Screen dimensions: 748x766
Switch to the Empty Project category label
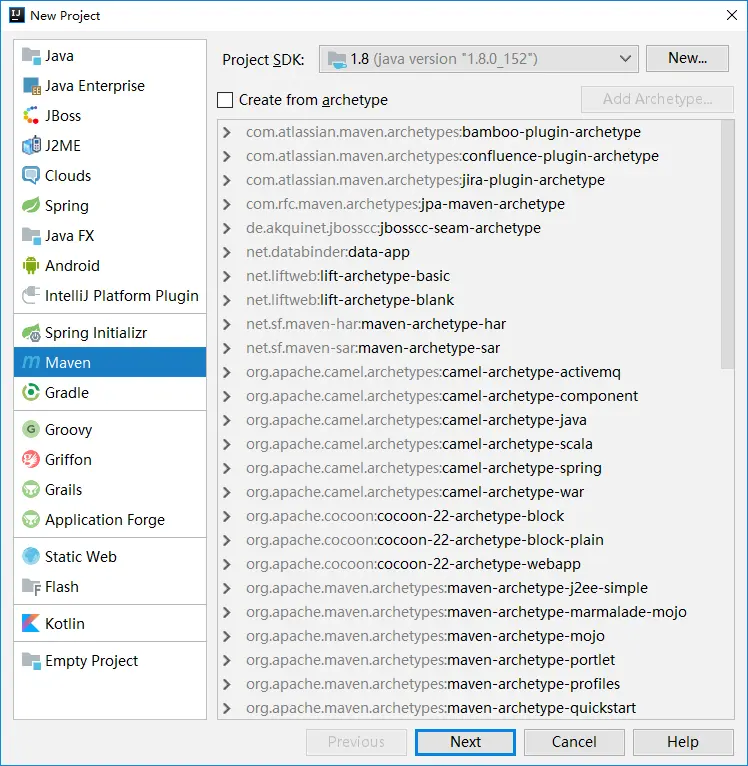91,661
